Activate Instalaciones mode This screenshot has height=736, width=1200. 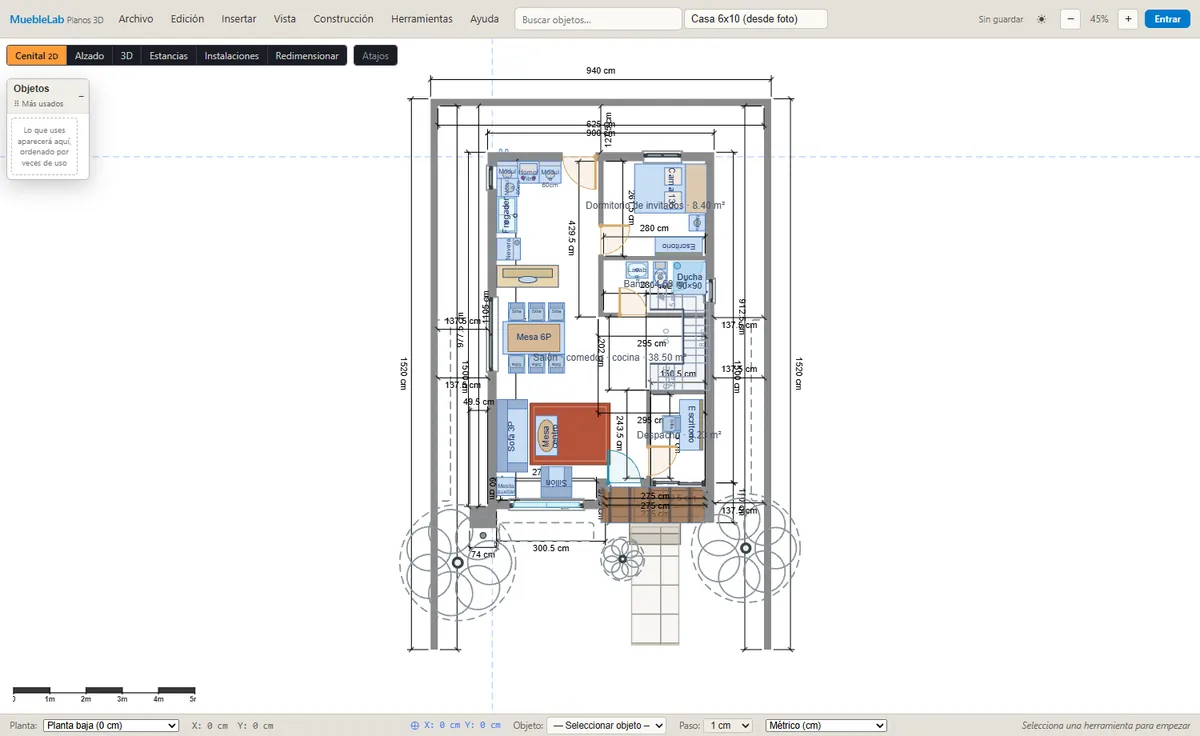[x=232, y=56]
